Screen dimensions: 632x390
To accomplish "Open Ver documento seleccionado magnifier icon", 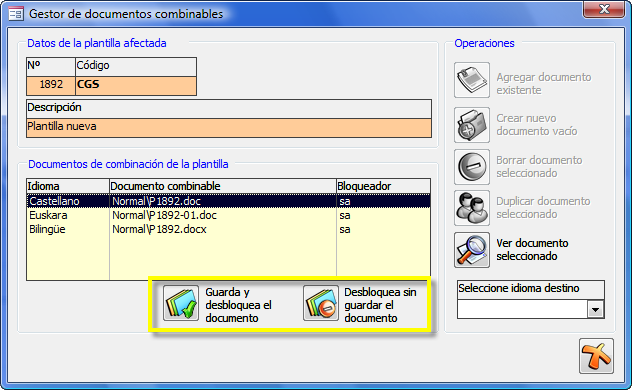I will point(472,250).
